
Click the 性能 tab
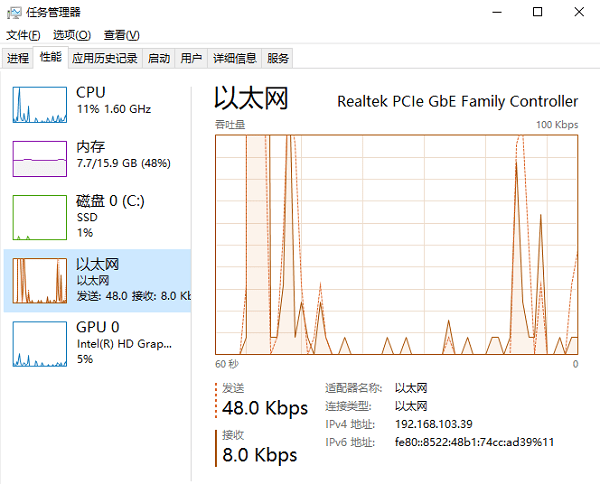tap(50, 57)
